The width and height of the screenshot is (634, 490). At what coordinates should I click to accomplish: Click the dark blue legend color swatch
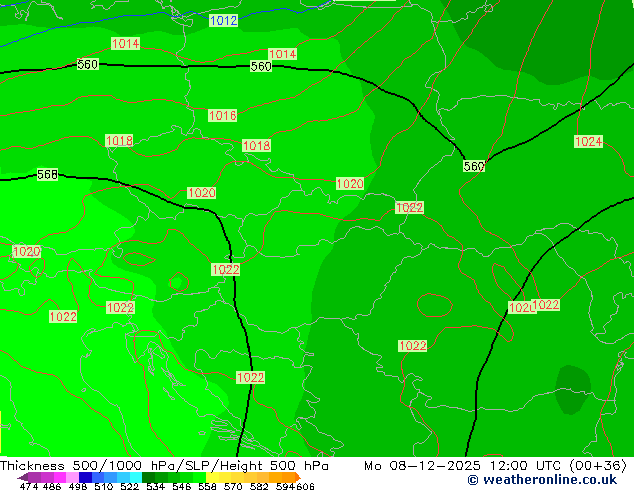85,477
